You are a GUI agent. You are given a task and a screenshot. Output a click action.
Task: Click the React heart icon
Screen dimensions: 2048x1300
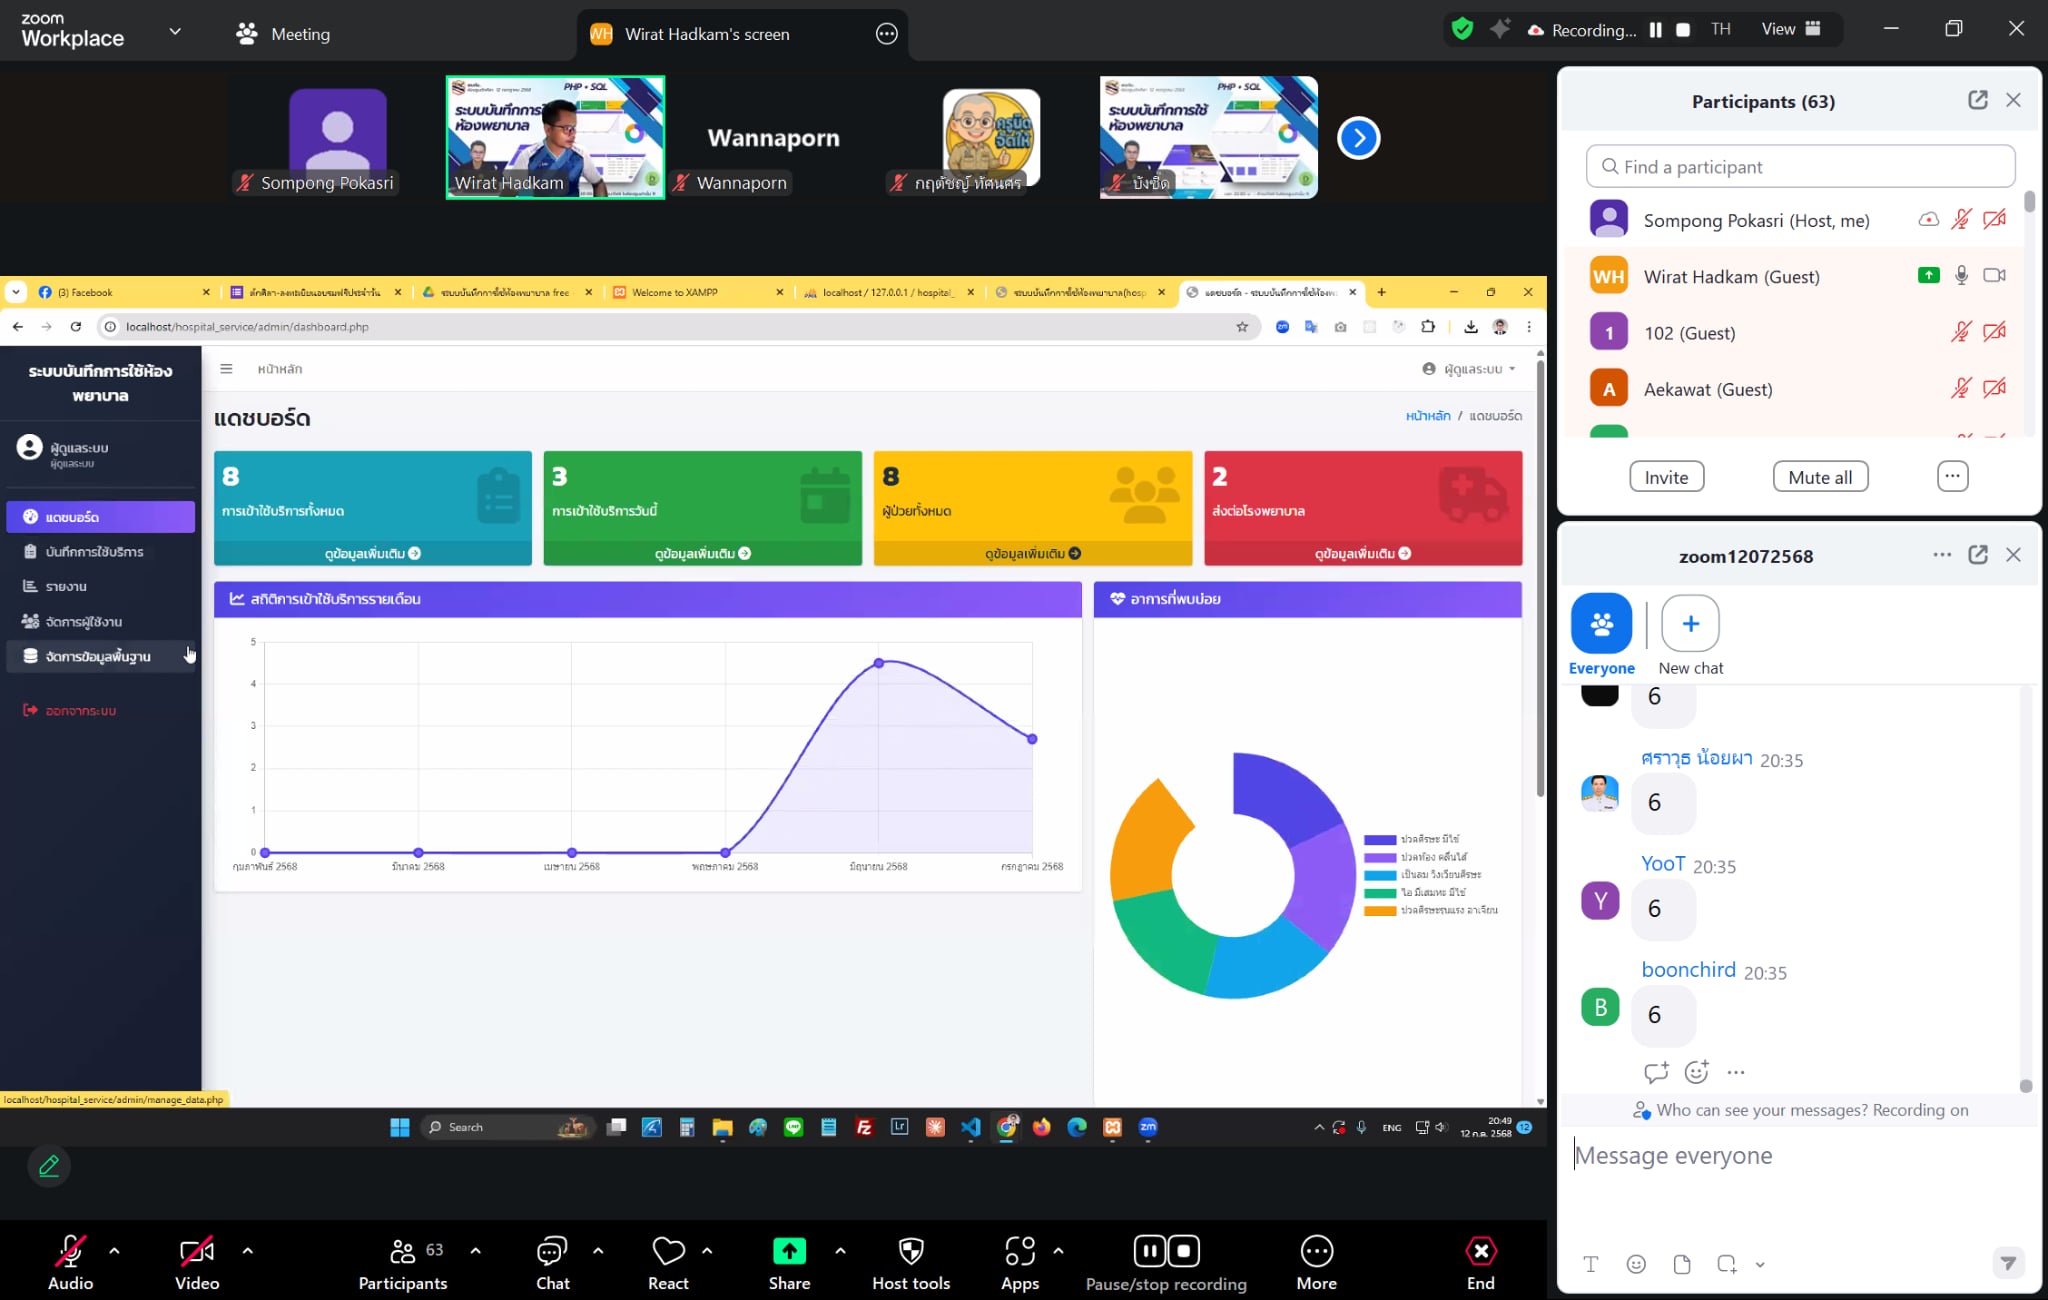point(668,1251)
